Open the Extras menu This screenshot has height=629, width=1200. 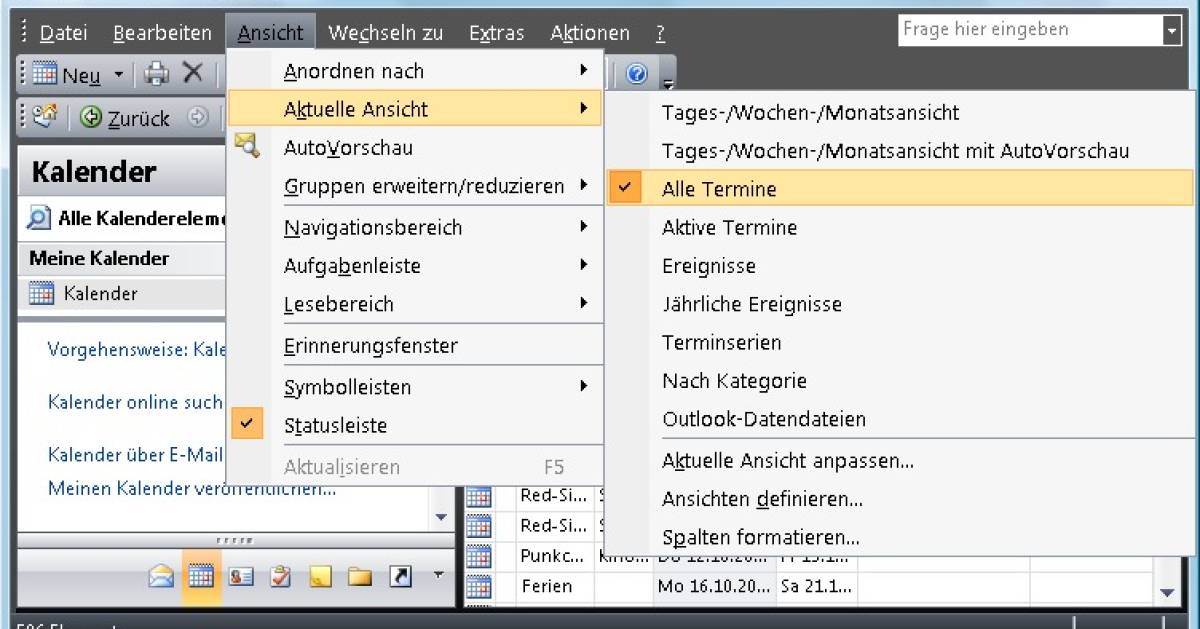496,33
